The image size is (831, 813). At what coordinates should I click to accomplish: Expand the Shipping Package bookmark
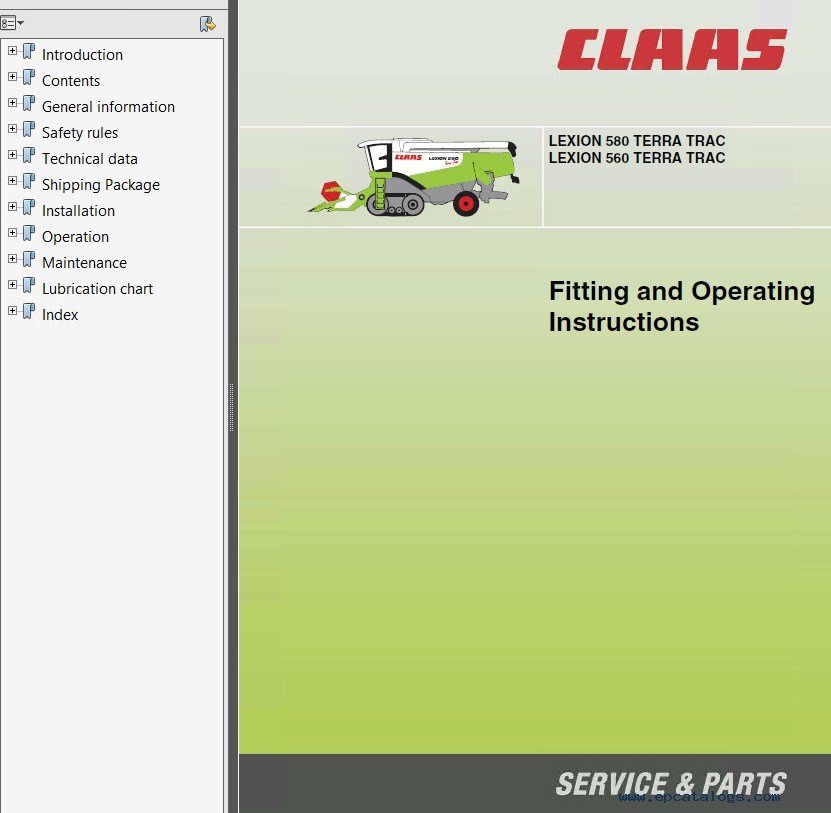point(12,181)
